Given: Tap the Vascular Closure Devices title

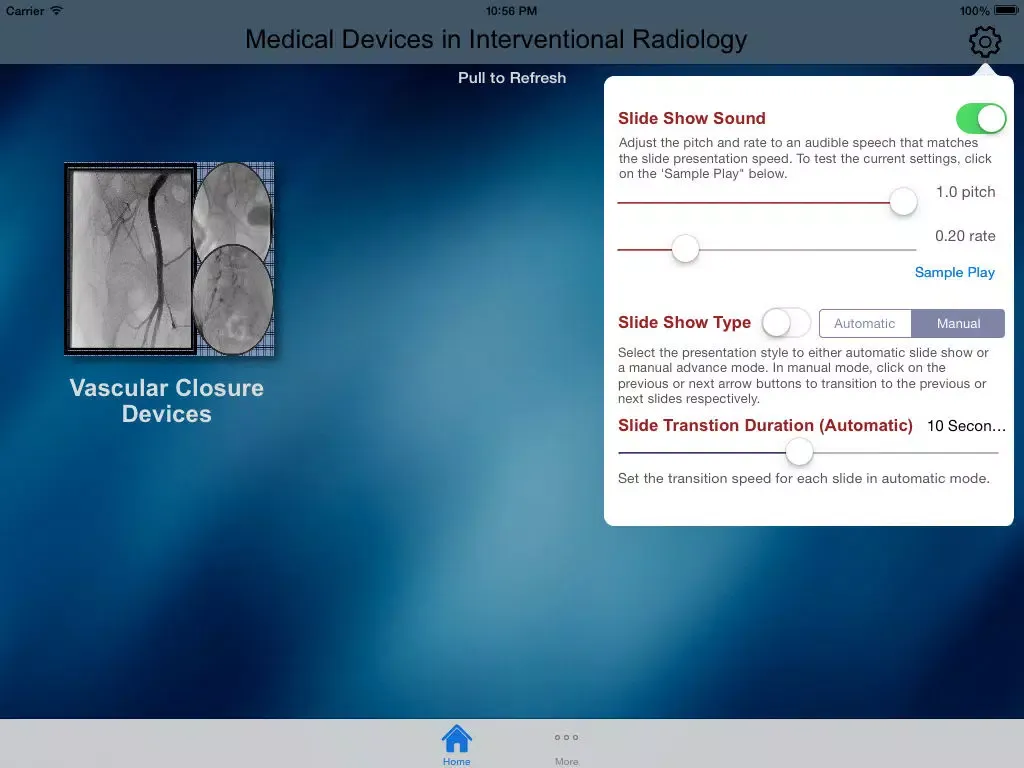Looking at the screenshot, I should pos(167,401).
